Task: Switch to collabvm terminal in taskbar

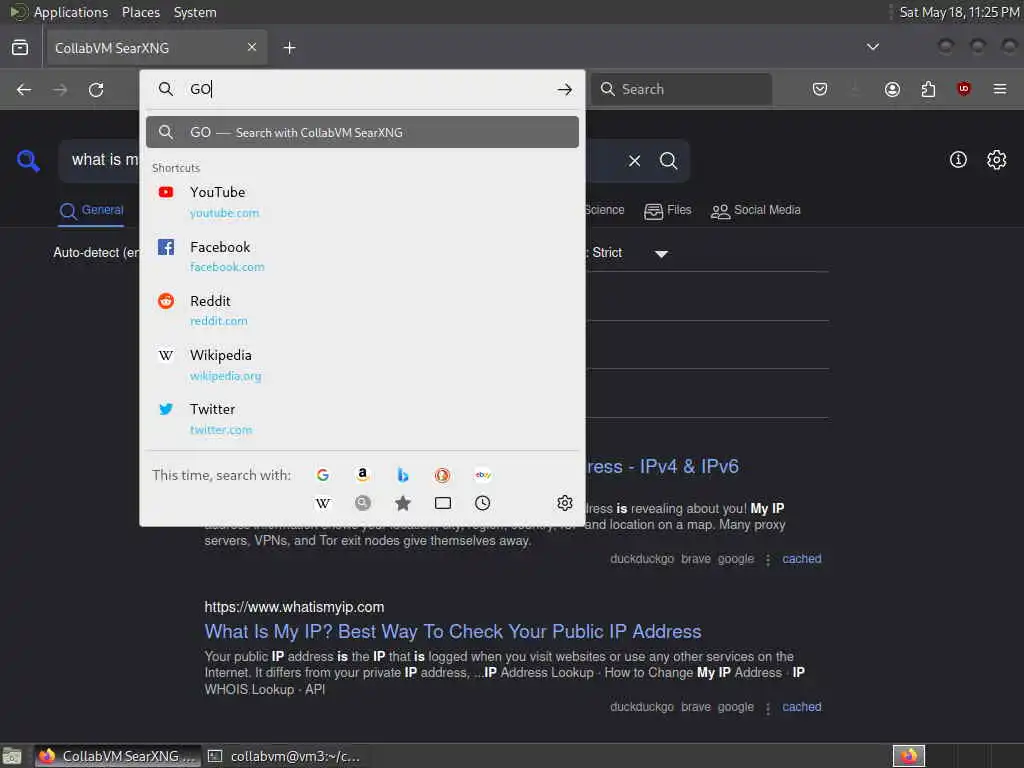Action: pyautogui.click(x=284, y=756)
